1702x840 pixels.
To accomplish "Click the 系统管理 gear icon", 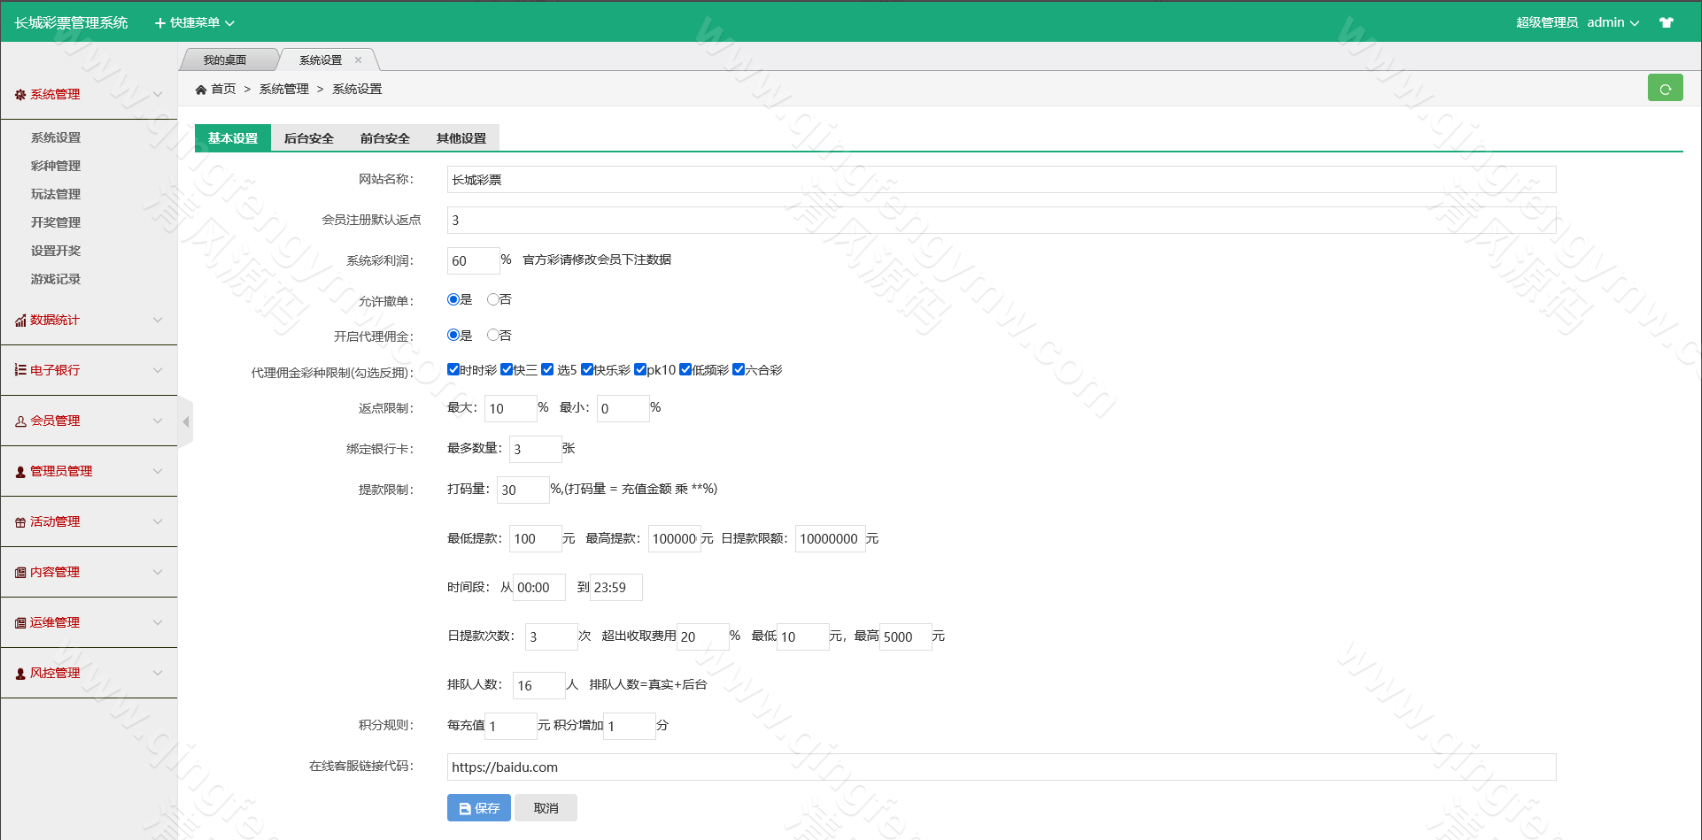I will [20, 94].
